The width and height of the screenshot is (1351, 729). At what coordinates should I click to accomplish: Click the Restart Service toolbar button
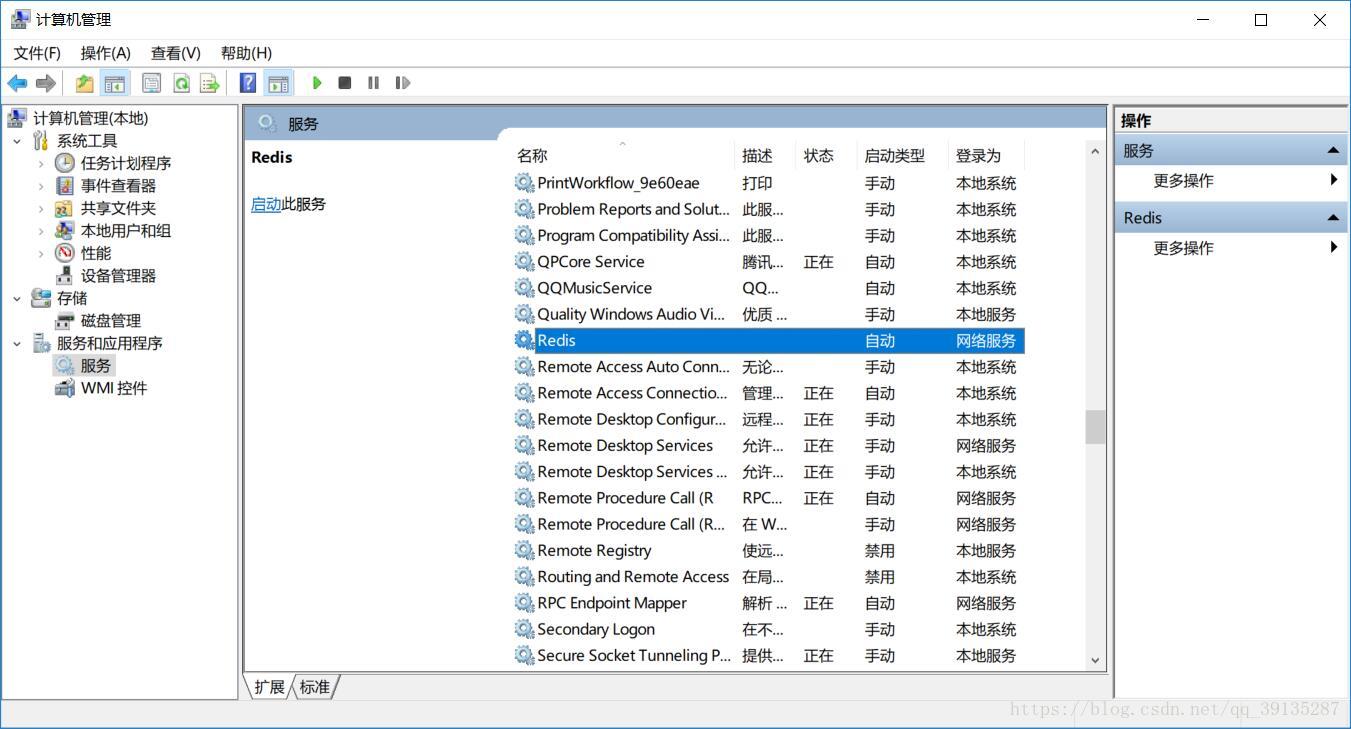tap(402, 83)
